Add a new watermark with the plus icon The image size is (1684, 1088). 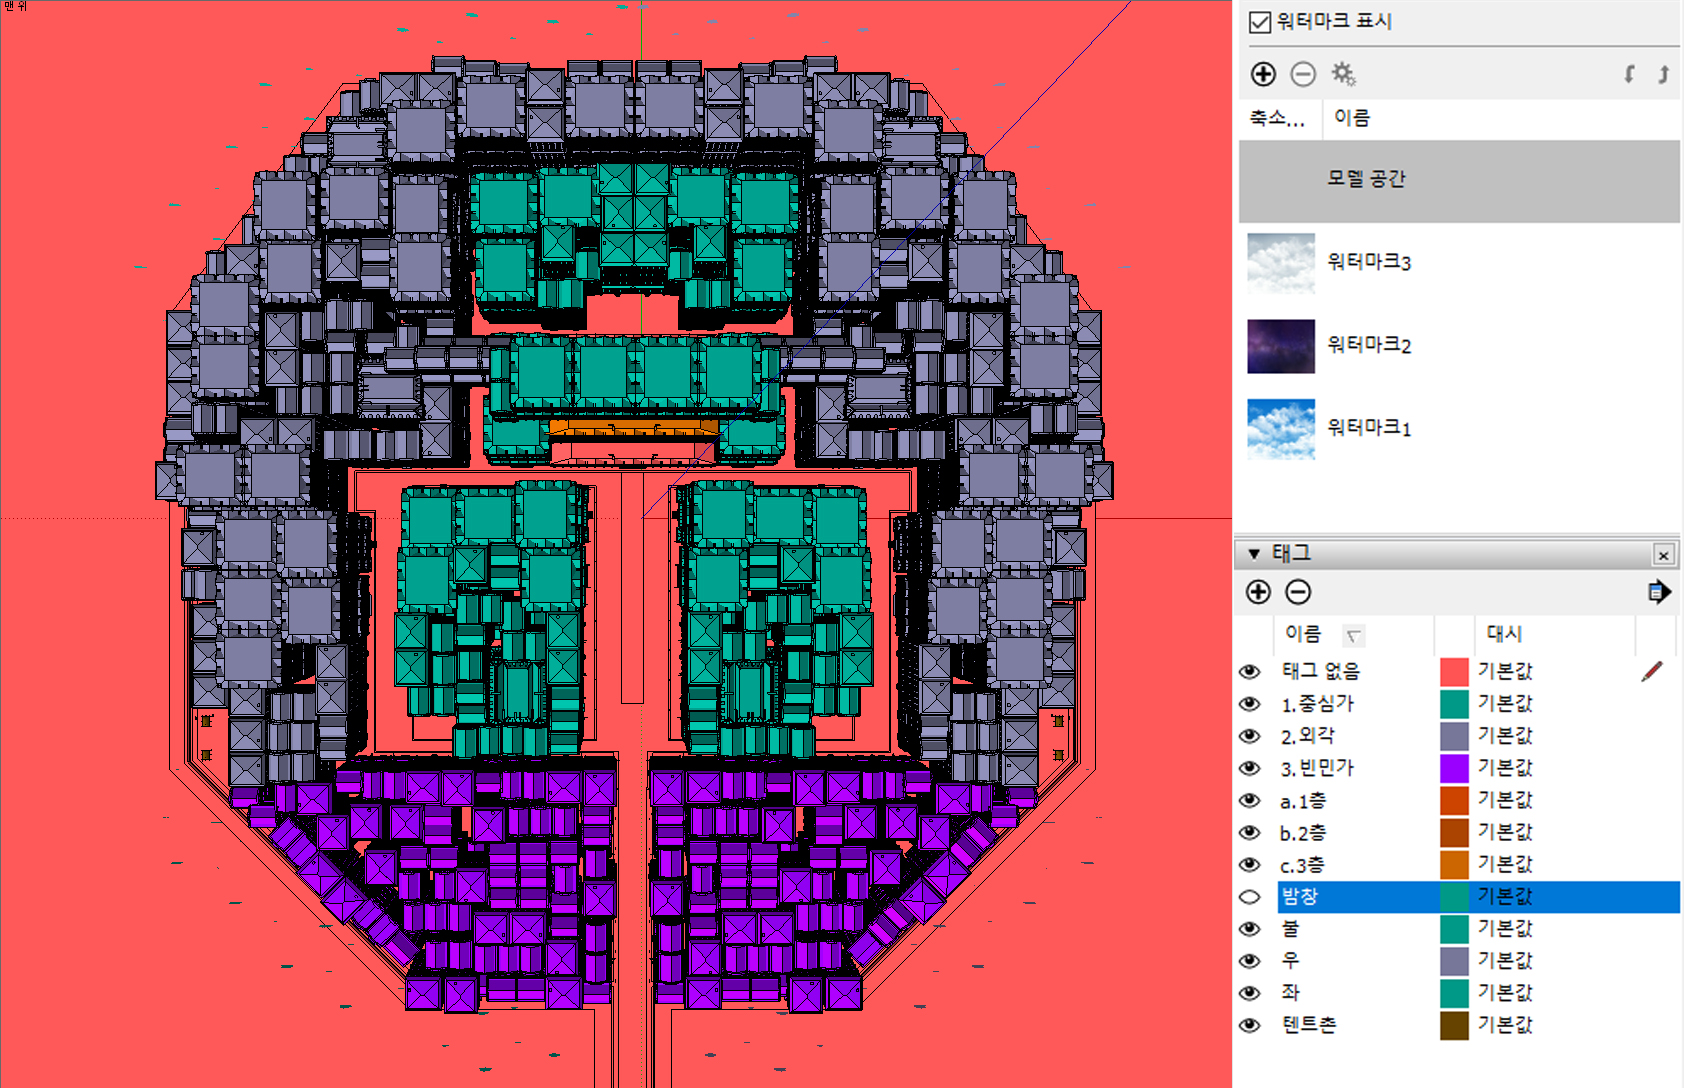pyautogui.click(x=1263, y=74)
